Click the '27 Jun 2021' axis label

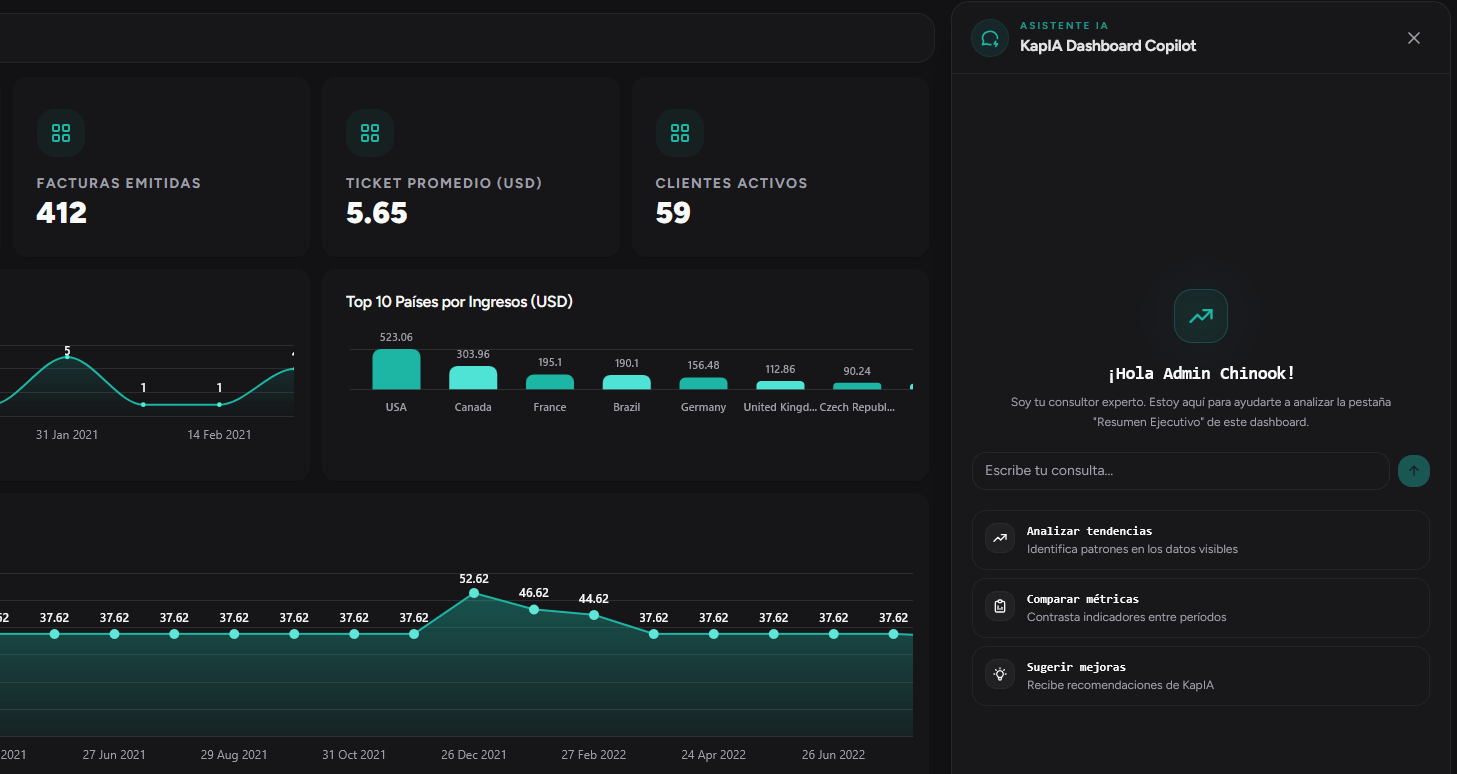tap(114, 755)
